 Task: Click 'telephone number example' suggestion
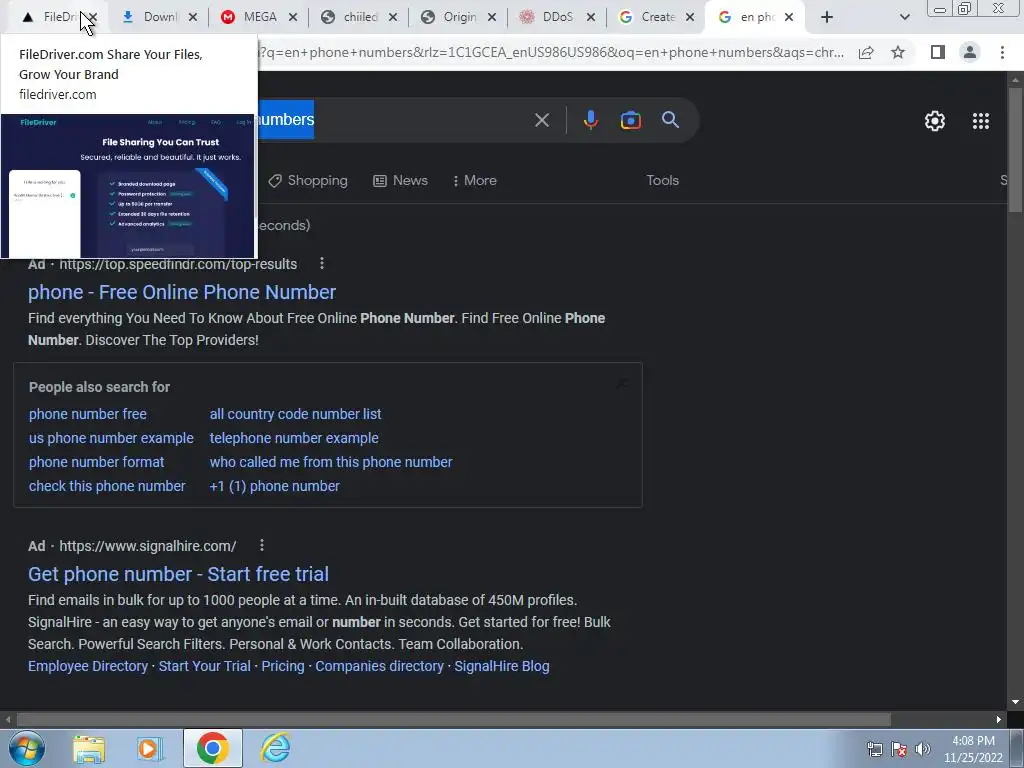click(294, 438)
